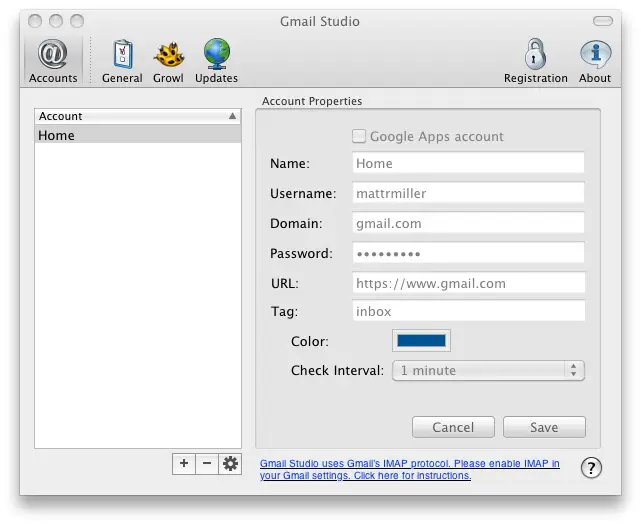Click the Cancel button
The width and height of the screenshot is (641, 525).
coord(453,427)
